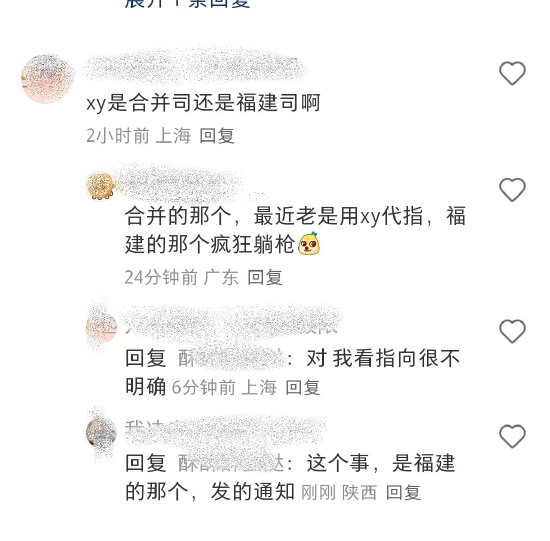550x541 pixels.
Task: Expand the collapsed replies at top
Action: point(187,4)
